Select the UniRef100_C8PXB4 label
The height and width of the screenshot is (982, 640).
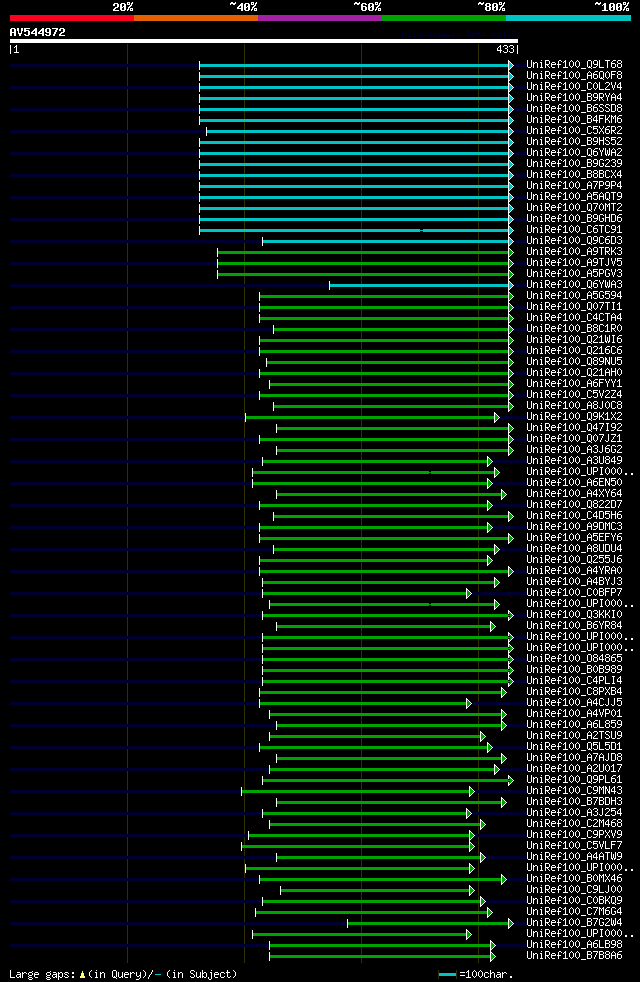(x=574, y=692)
